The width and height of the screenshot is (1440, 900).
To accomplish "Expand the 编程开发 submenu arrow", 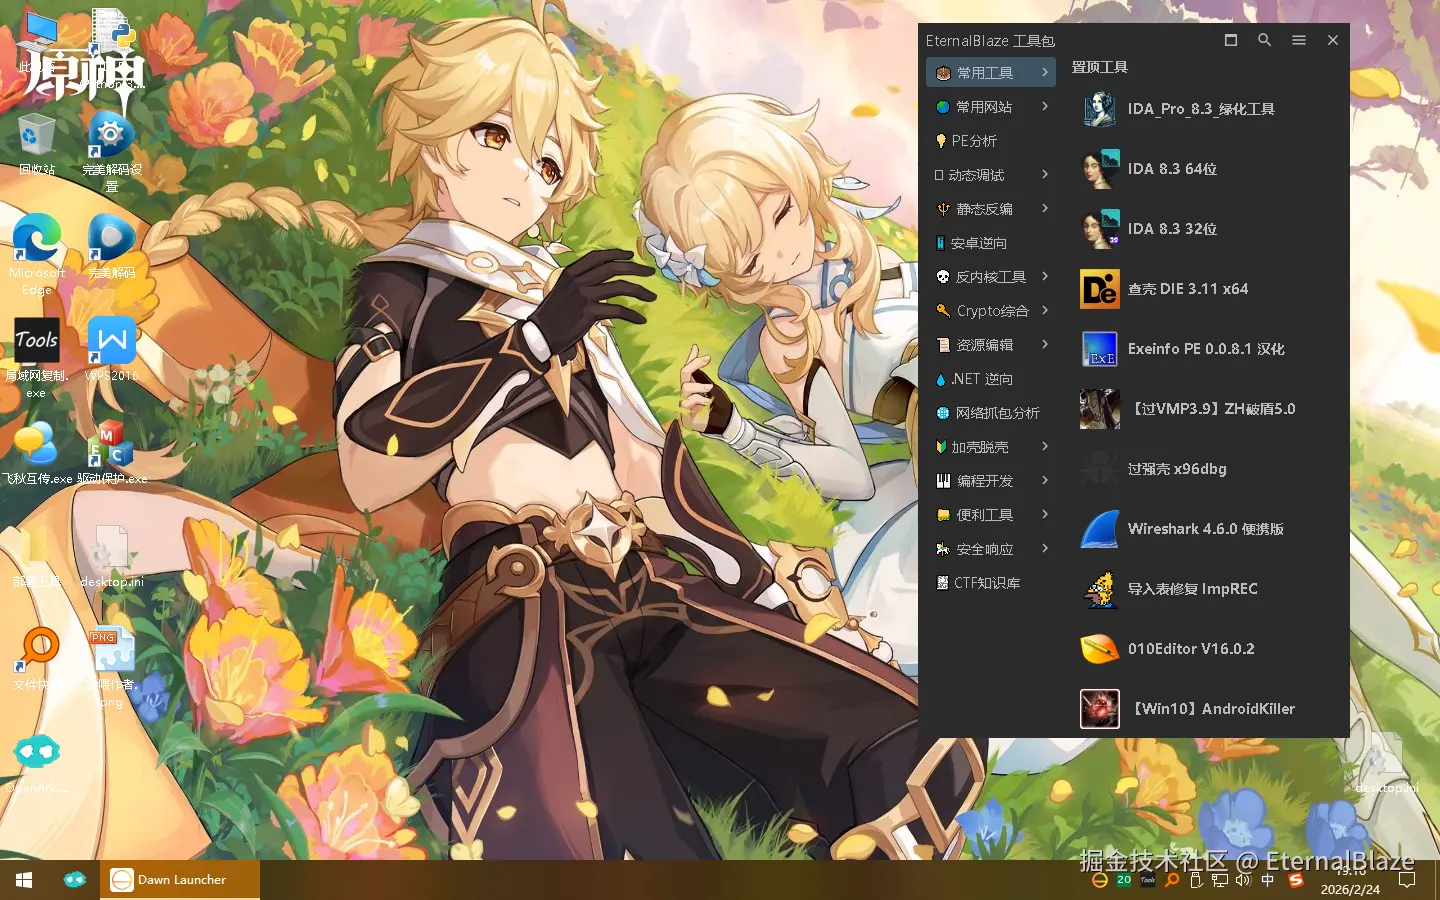I will click(1045, 480).
